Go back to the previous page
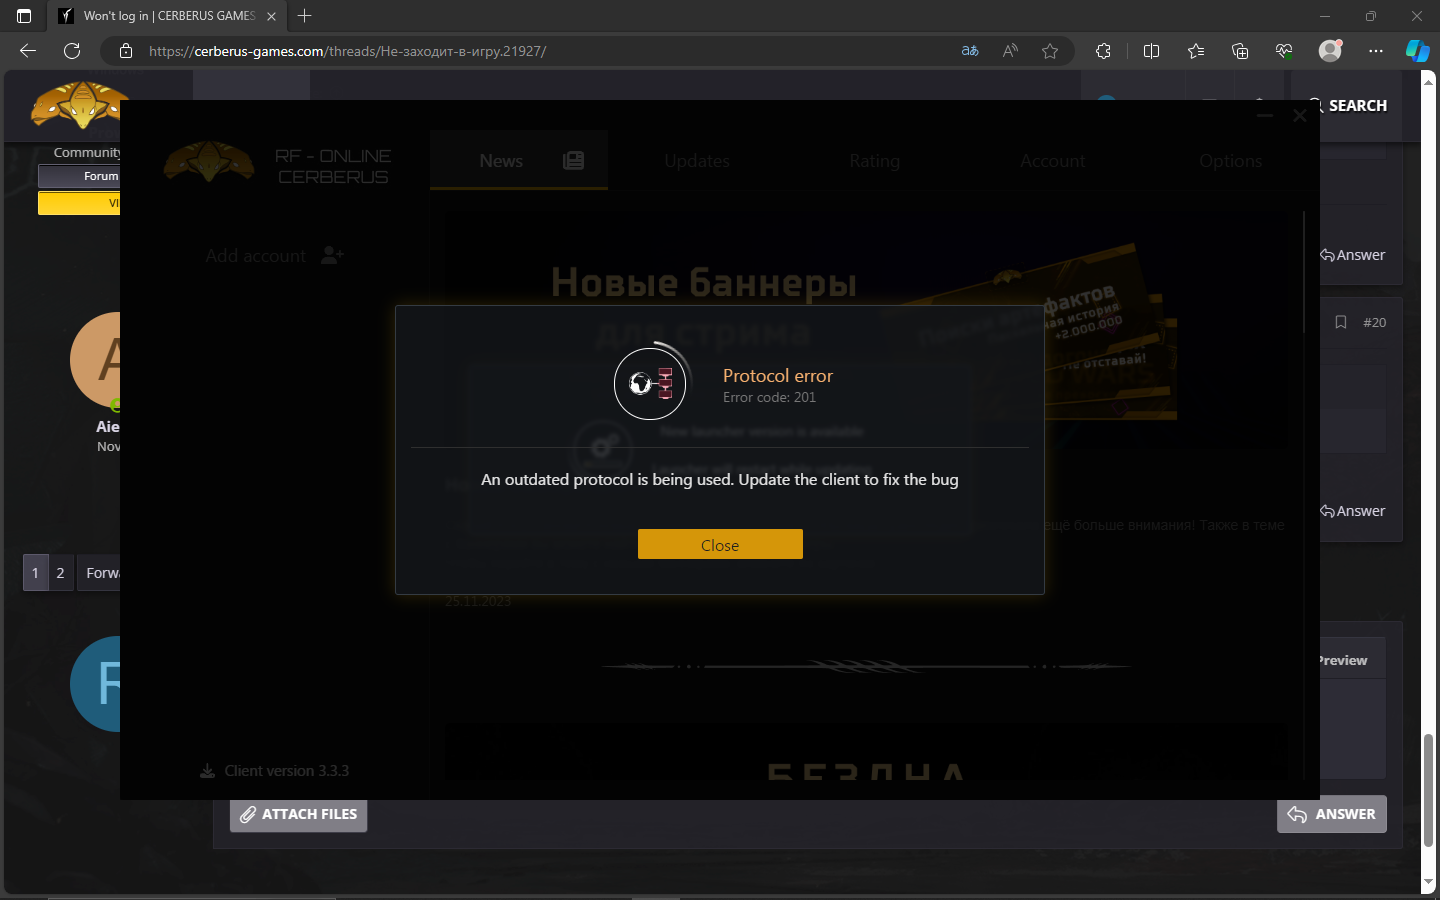1440x900 pixels. [28, 51]
